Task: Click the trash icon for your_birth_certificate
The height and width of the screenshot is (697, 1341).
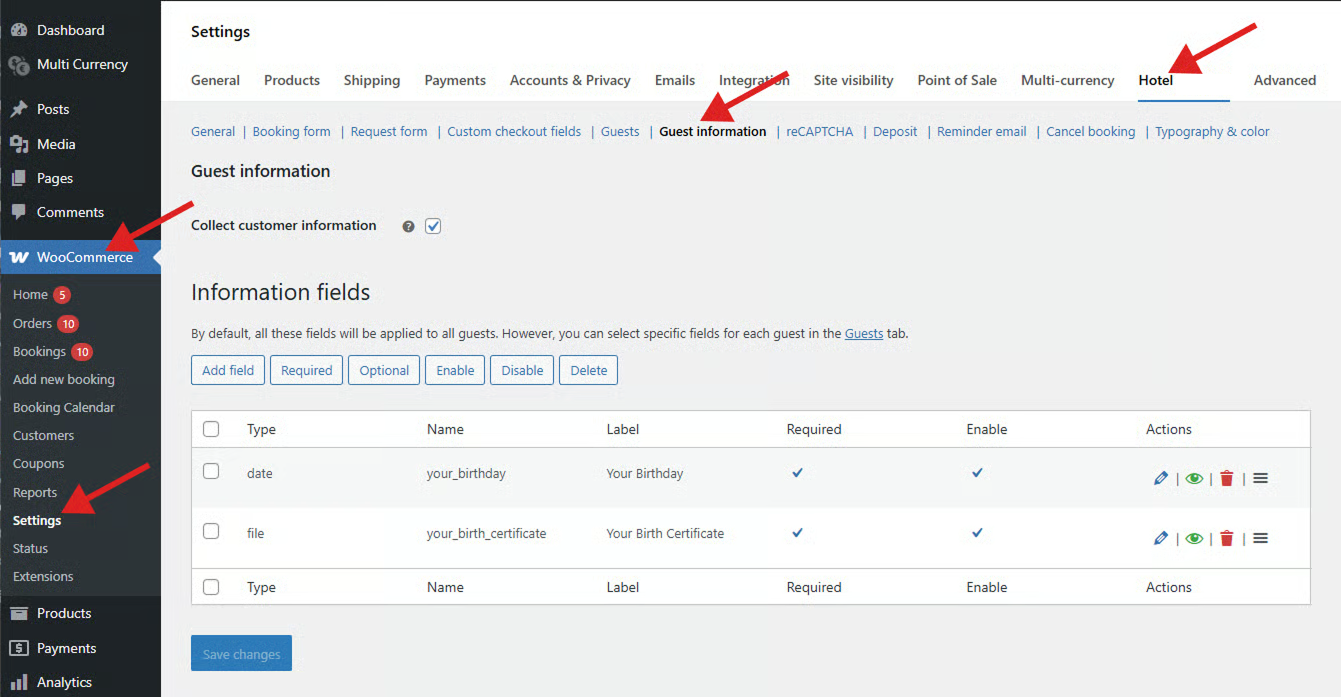Action: [x=1227, y=539]
